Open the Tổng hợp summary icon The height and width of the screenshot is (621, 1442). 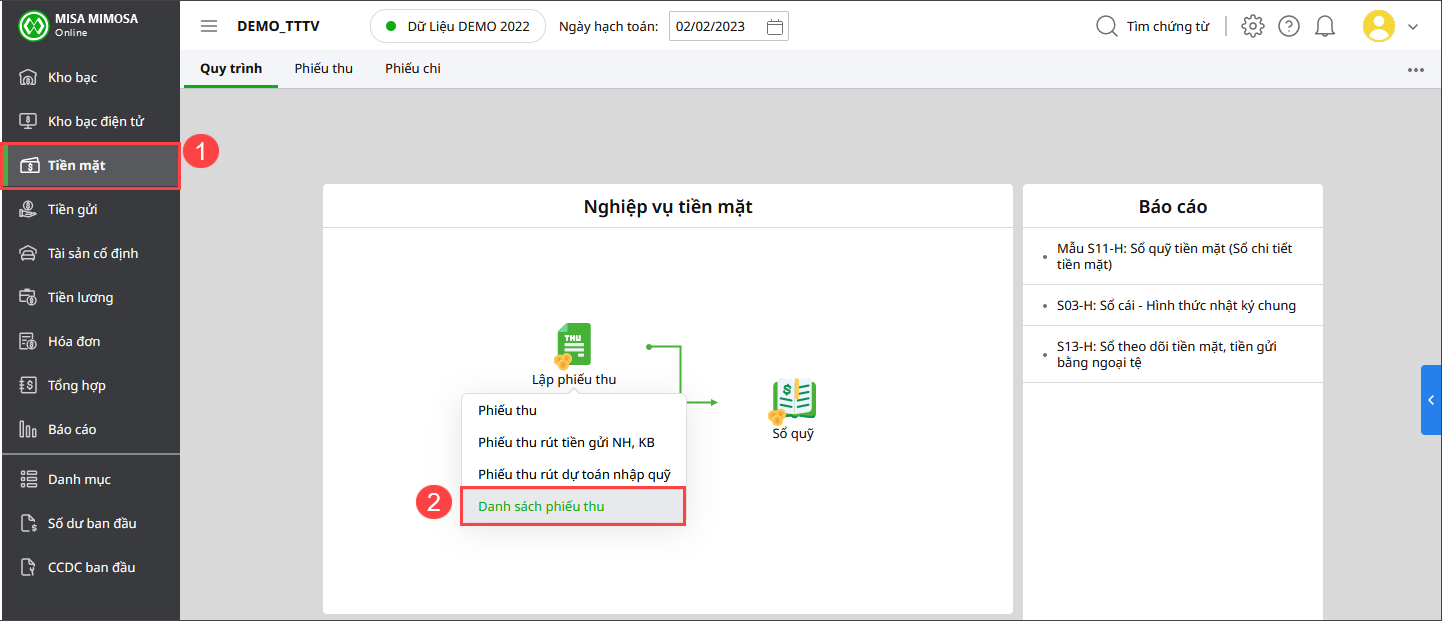pos(28,386)
